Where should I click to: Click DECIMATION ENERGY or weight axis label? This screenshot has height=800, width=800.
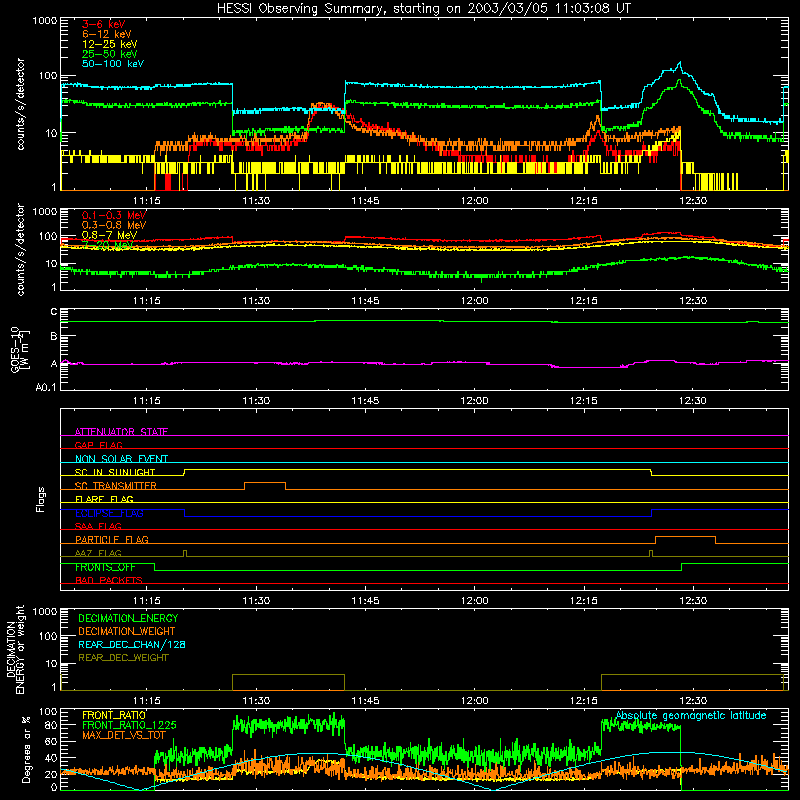point(15,649)
